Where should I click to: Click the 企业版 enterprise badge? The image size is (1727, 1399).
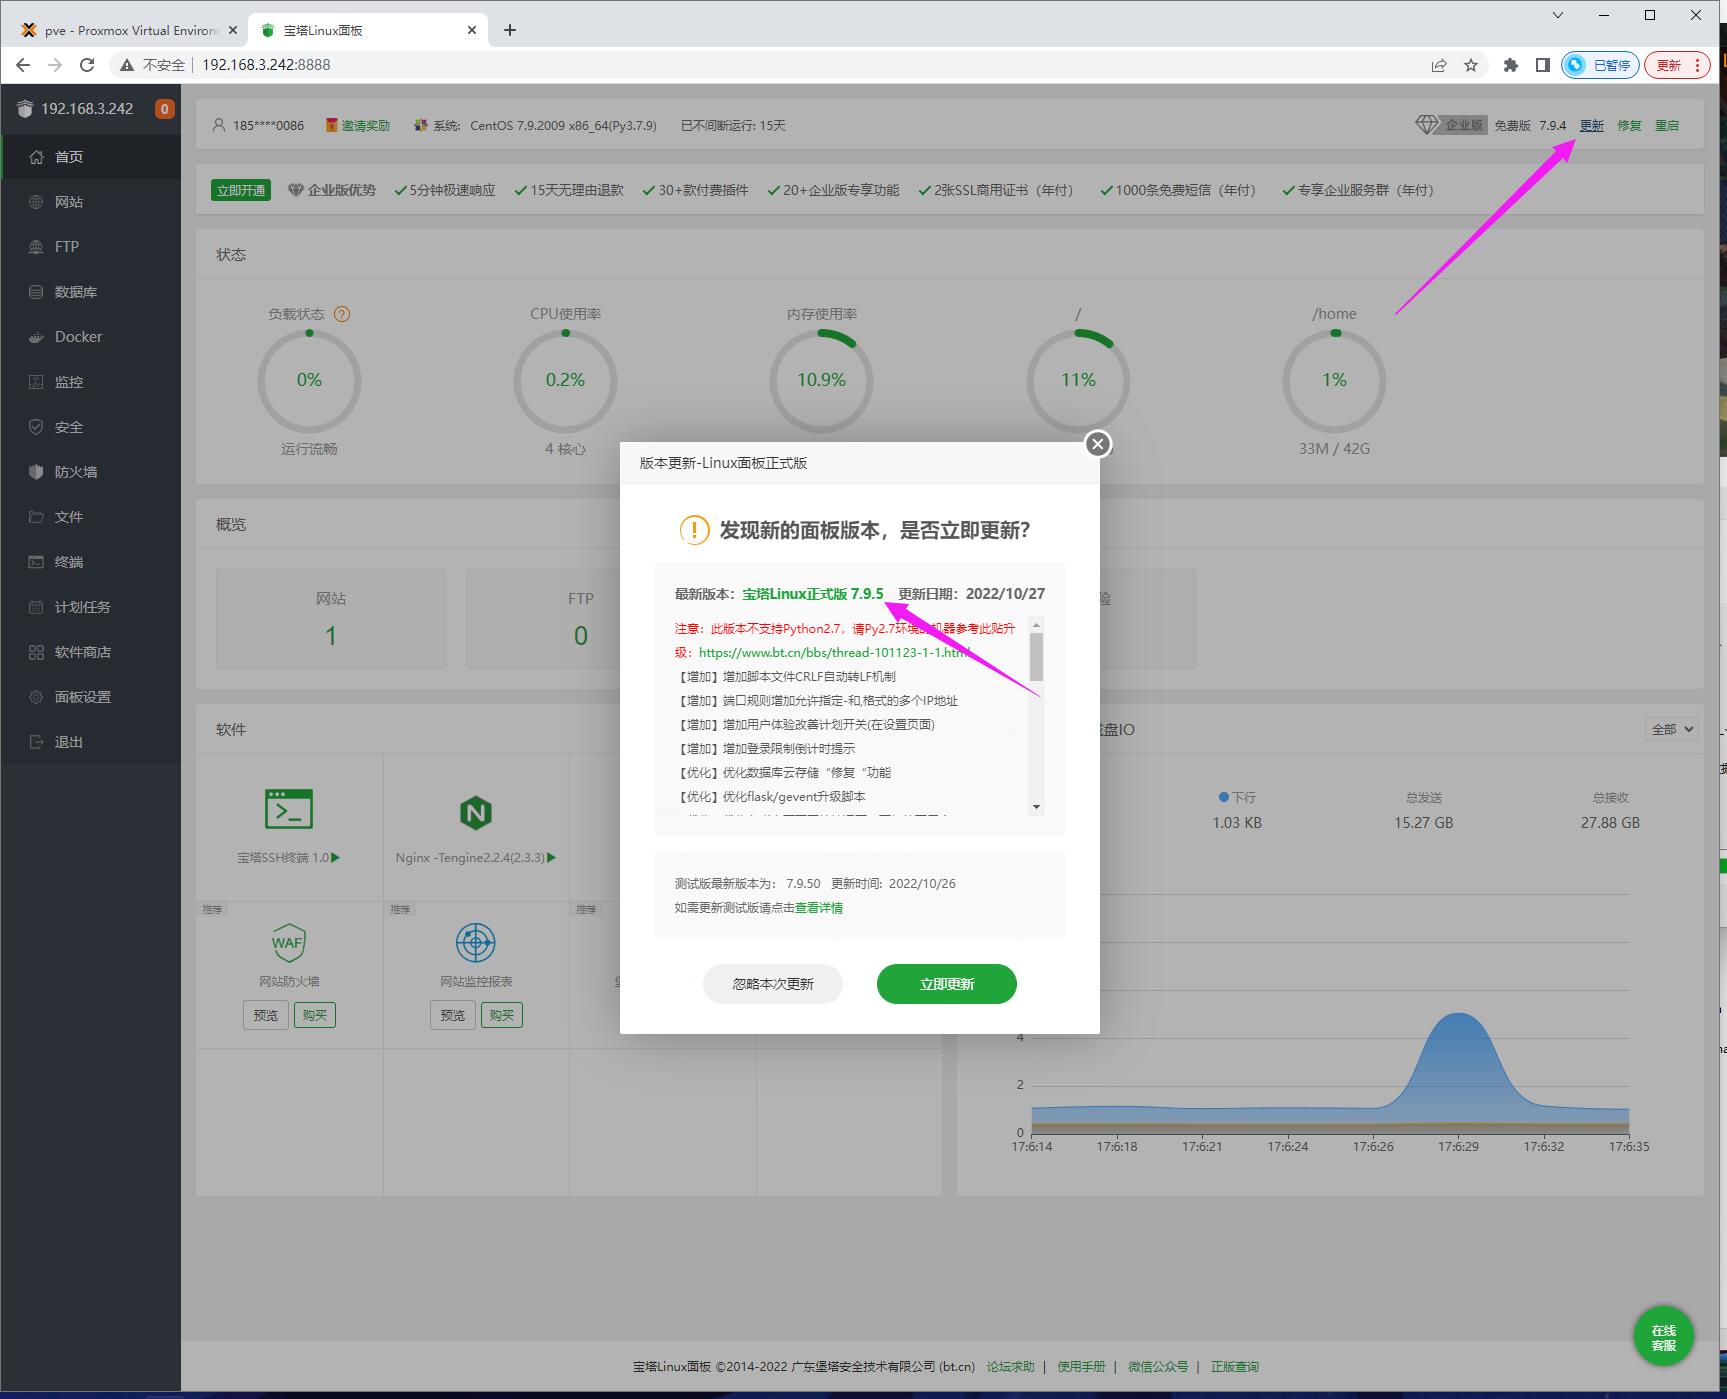[1451, 125]
